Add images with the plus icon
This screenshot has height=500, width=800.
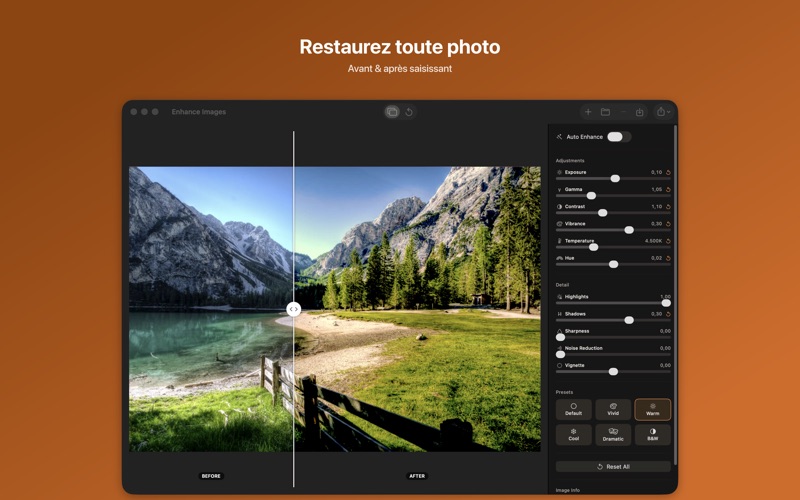click(588, 112)
